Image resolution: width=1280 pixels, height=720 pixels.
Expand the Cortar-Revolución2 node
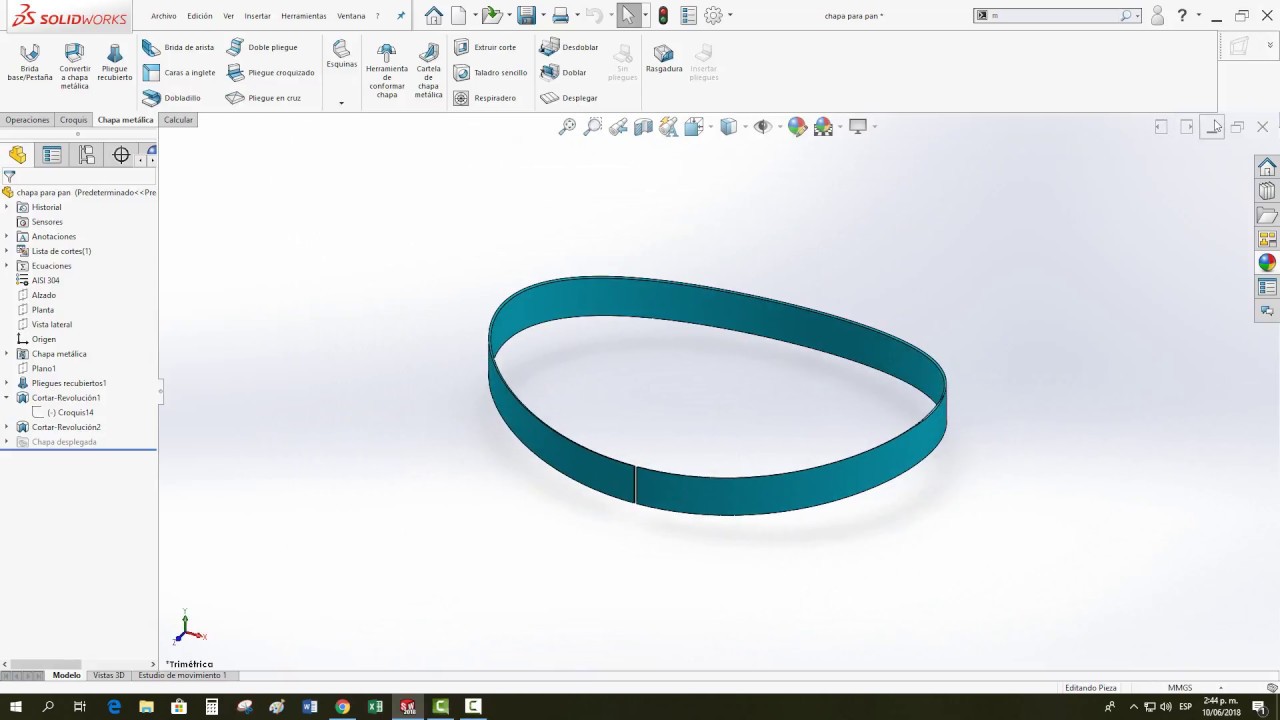tap(7, 427)
